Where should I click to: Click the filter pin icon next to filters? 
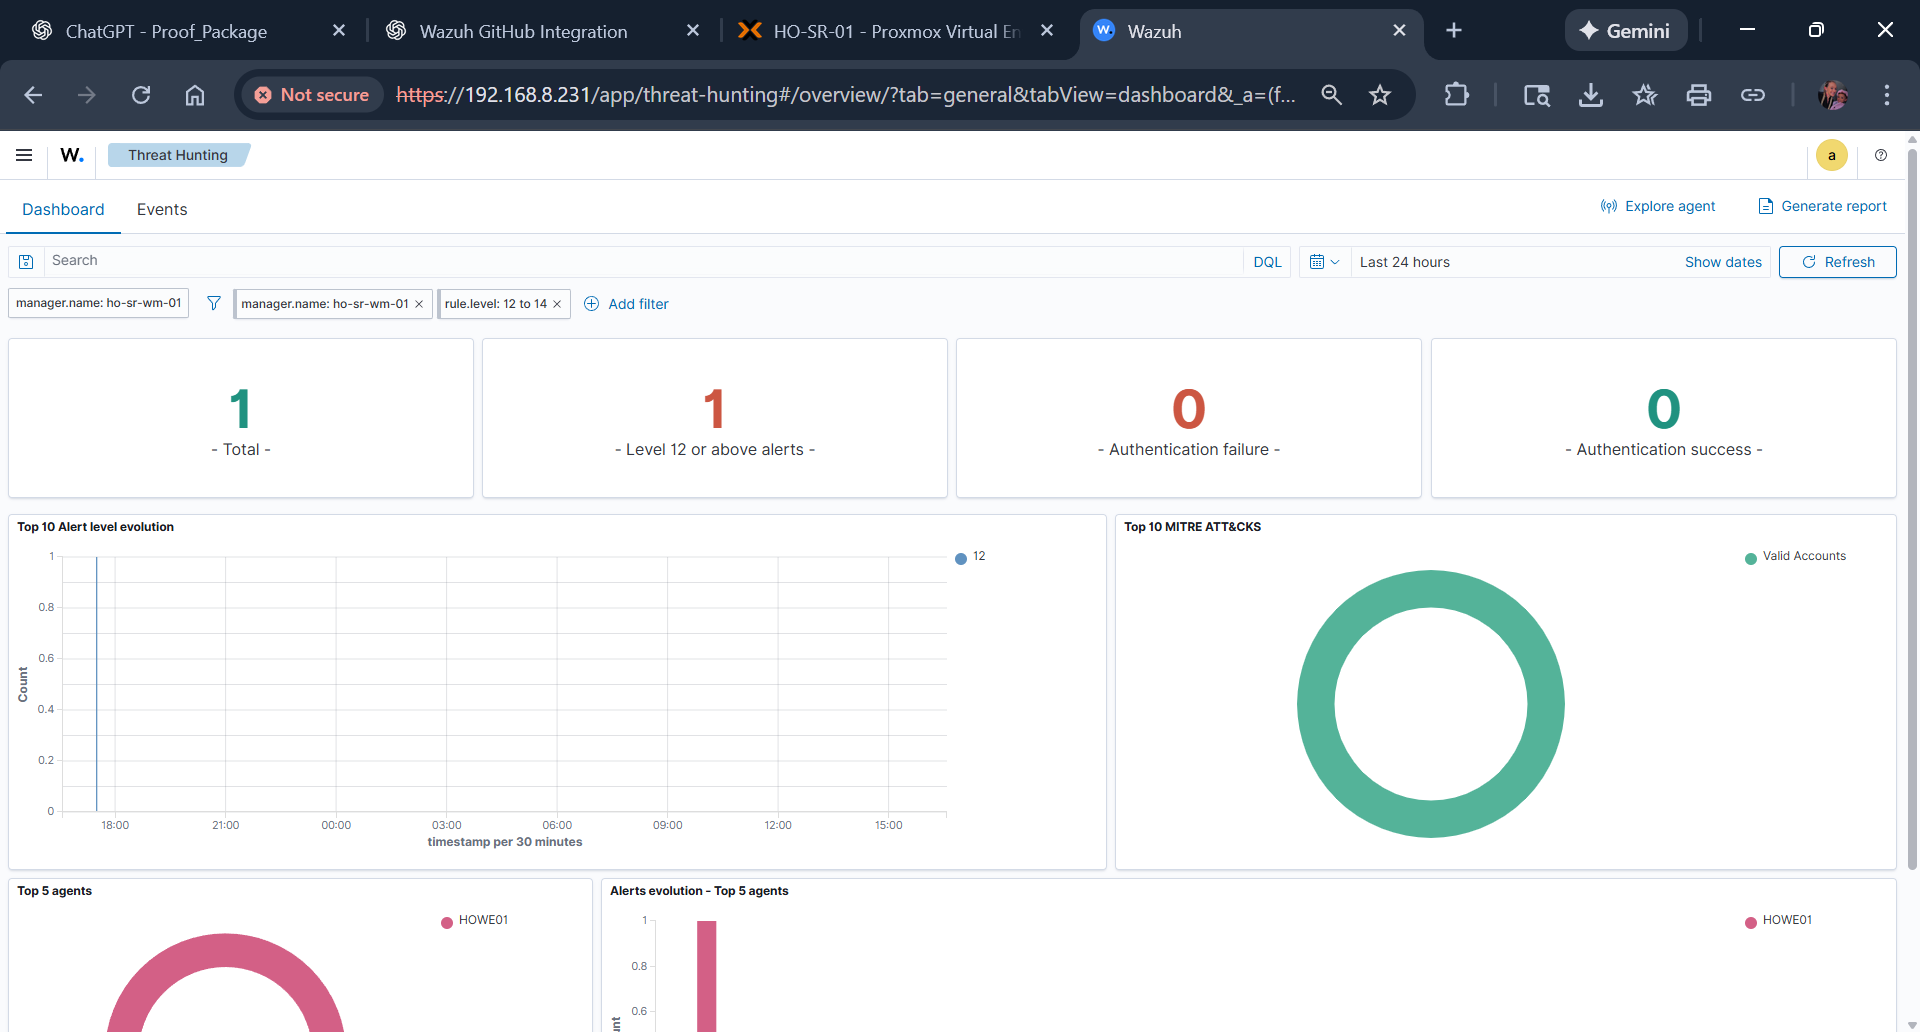213,303
